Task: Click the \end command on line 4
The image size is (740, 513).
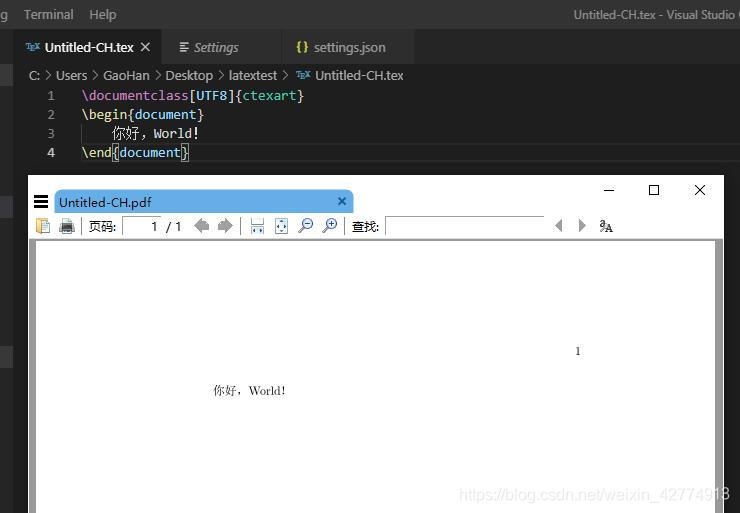Action: (x=96, y=152)
